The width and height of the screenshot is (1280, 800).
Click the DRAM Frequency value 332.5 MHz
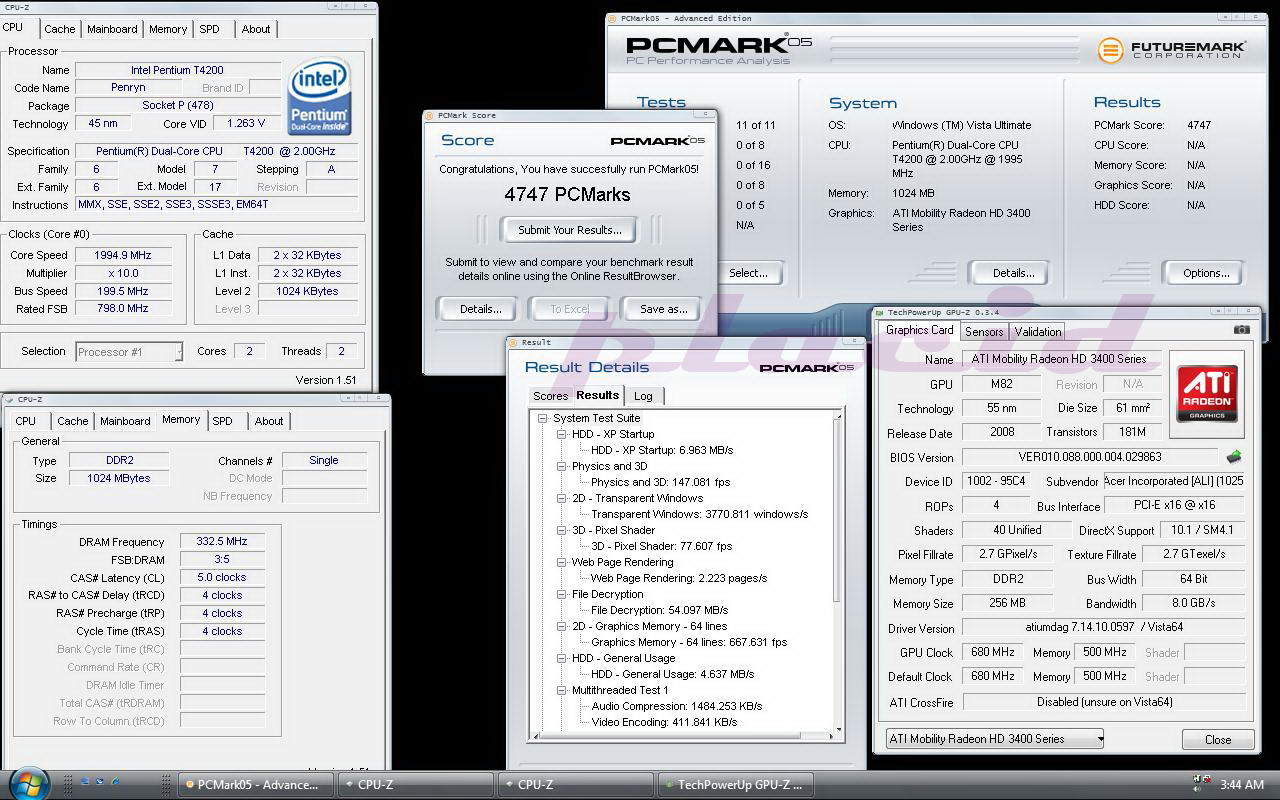[x=222, y=542]
